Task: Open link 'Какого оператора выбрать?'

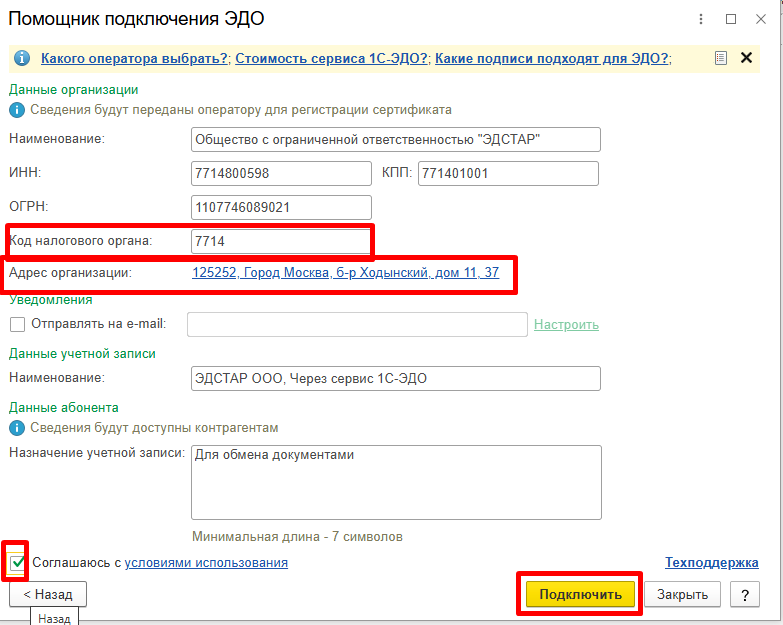Action: (x=134, y=58)
